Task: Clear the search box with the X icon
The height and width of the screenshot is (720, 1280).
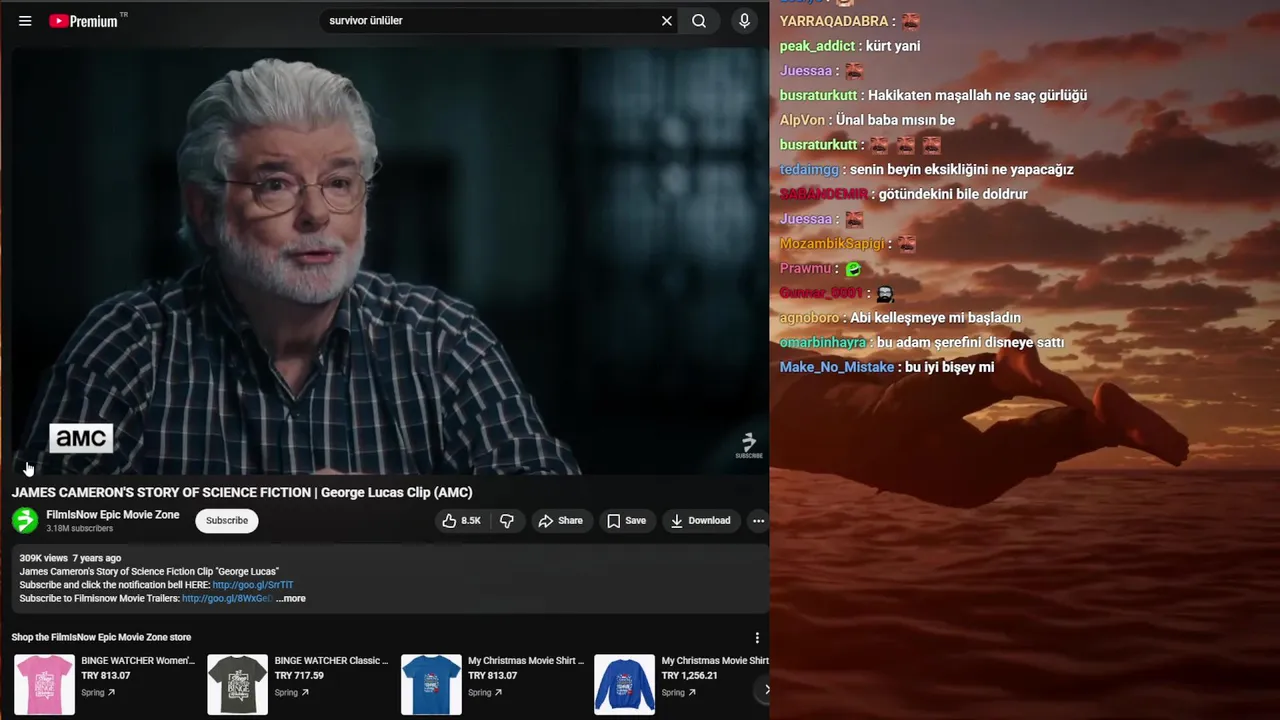Action: pos(667,21)
